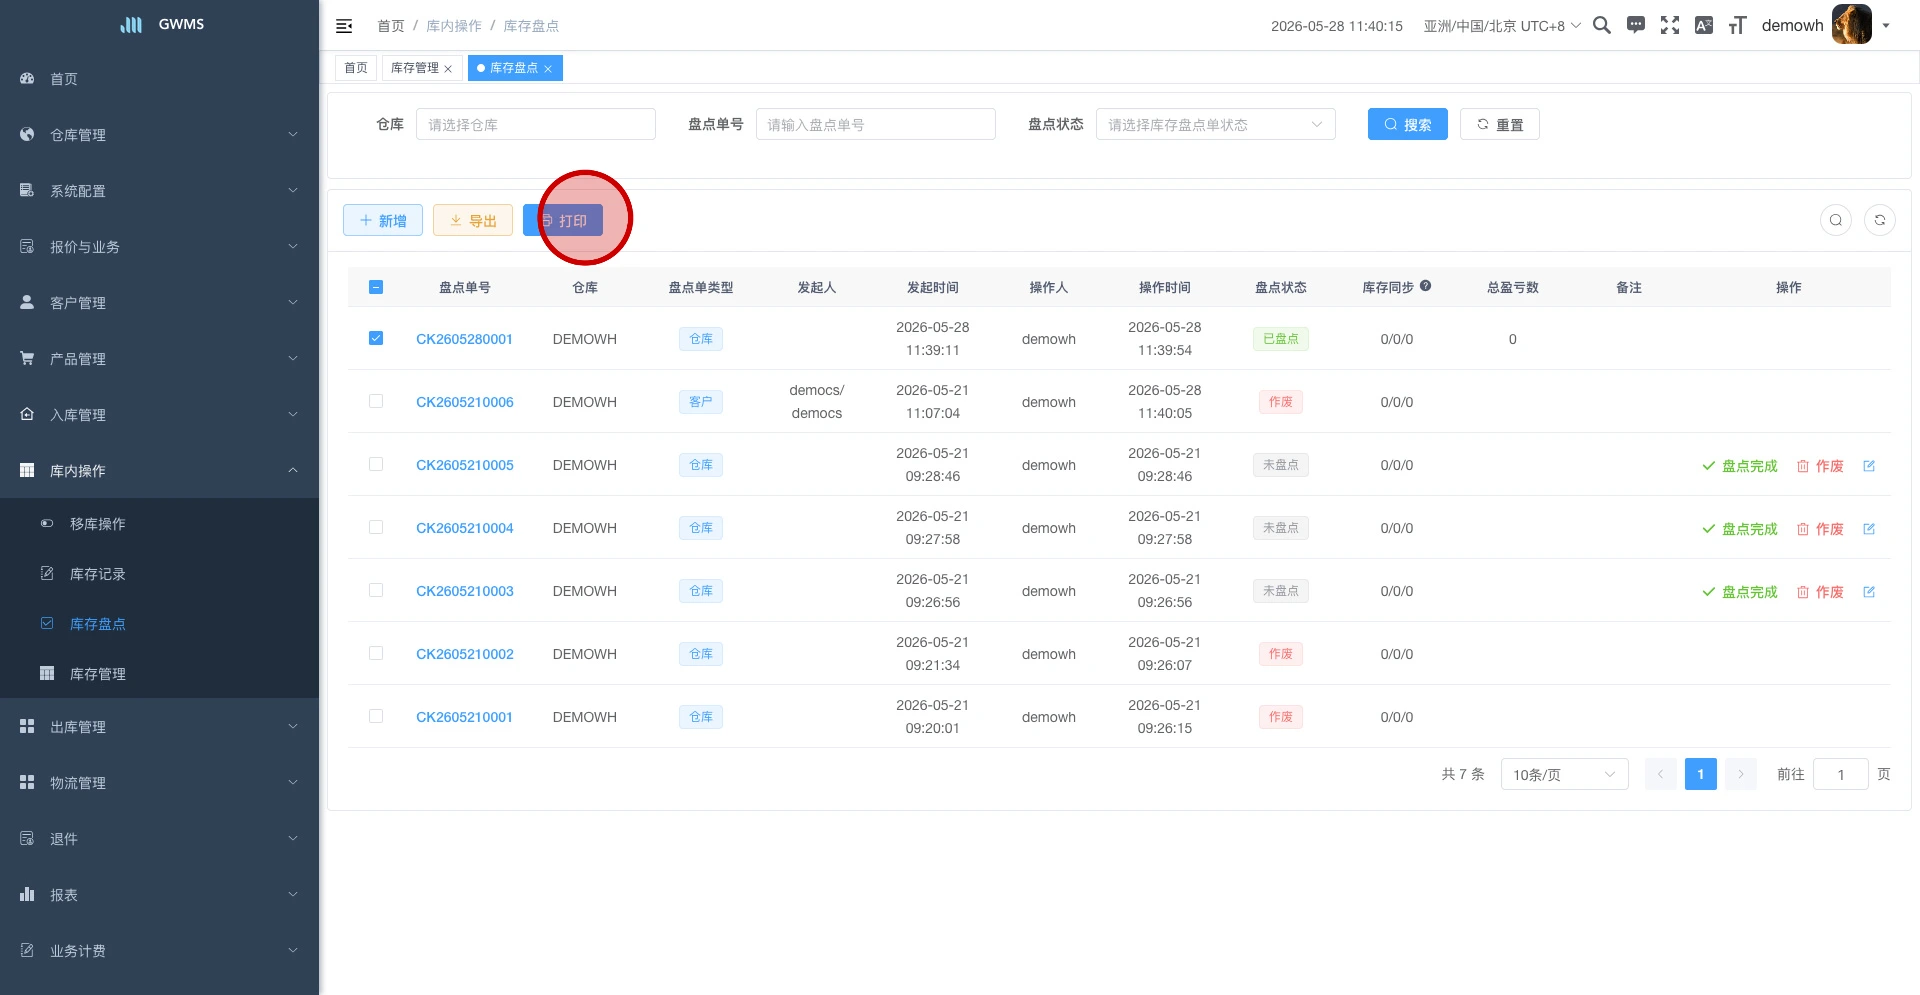Select 库存盘点 in the sidebar
Screen dimensions: 1920x995
[160, 624]
